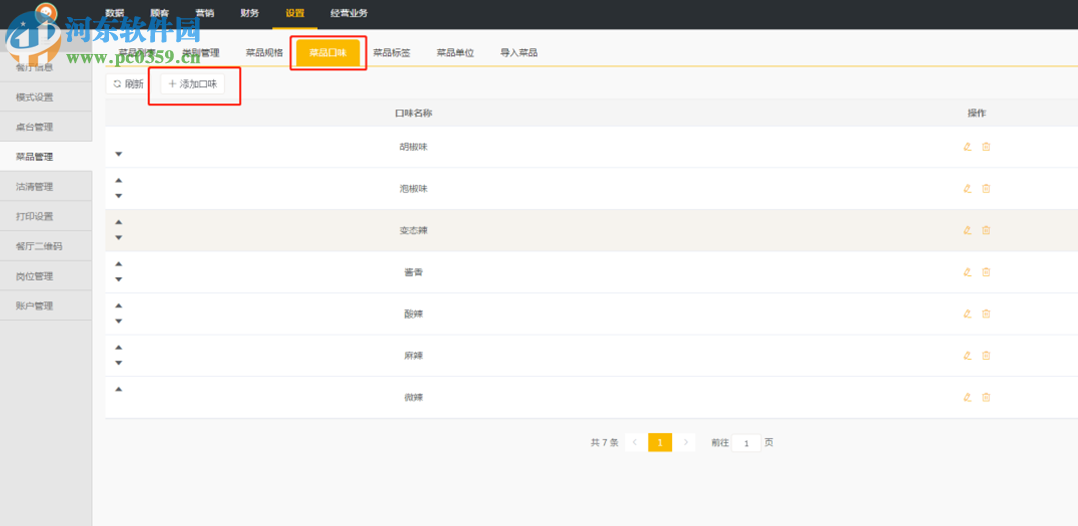Open the editor for 酱香 flavor
Screen dimensions: 1078x526
(967, 272)
